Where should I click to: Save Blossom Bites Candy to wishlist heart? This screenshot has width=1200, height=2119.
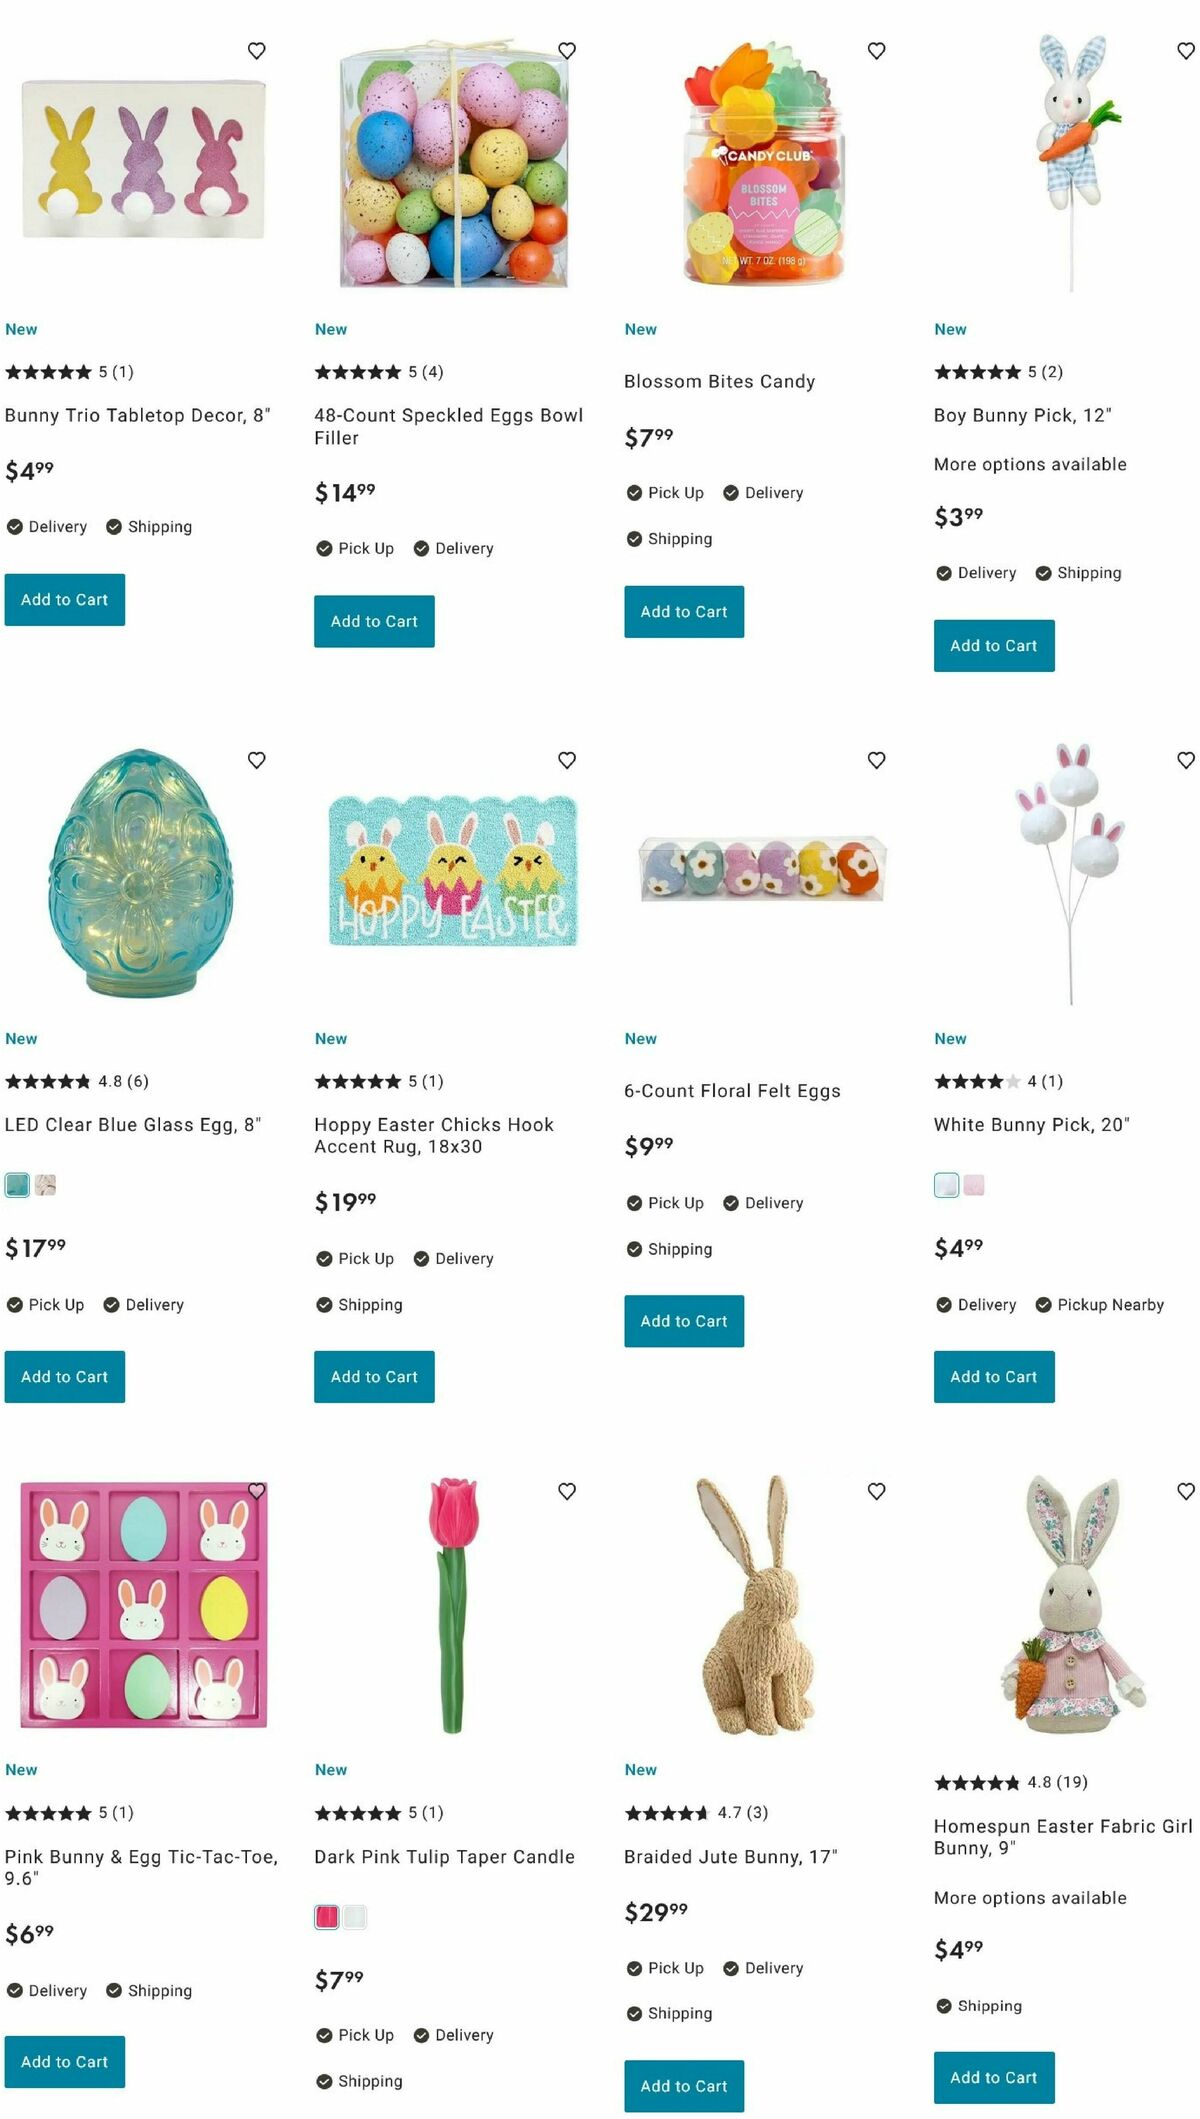[x=877, y=50]
